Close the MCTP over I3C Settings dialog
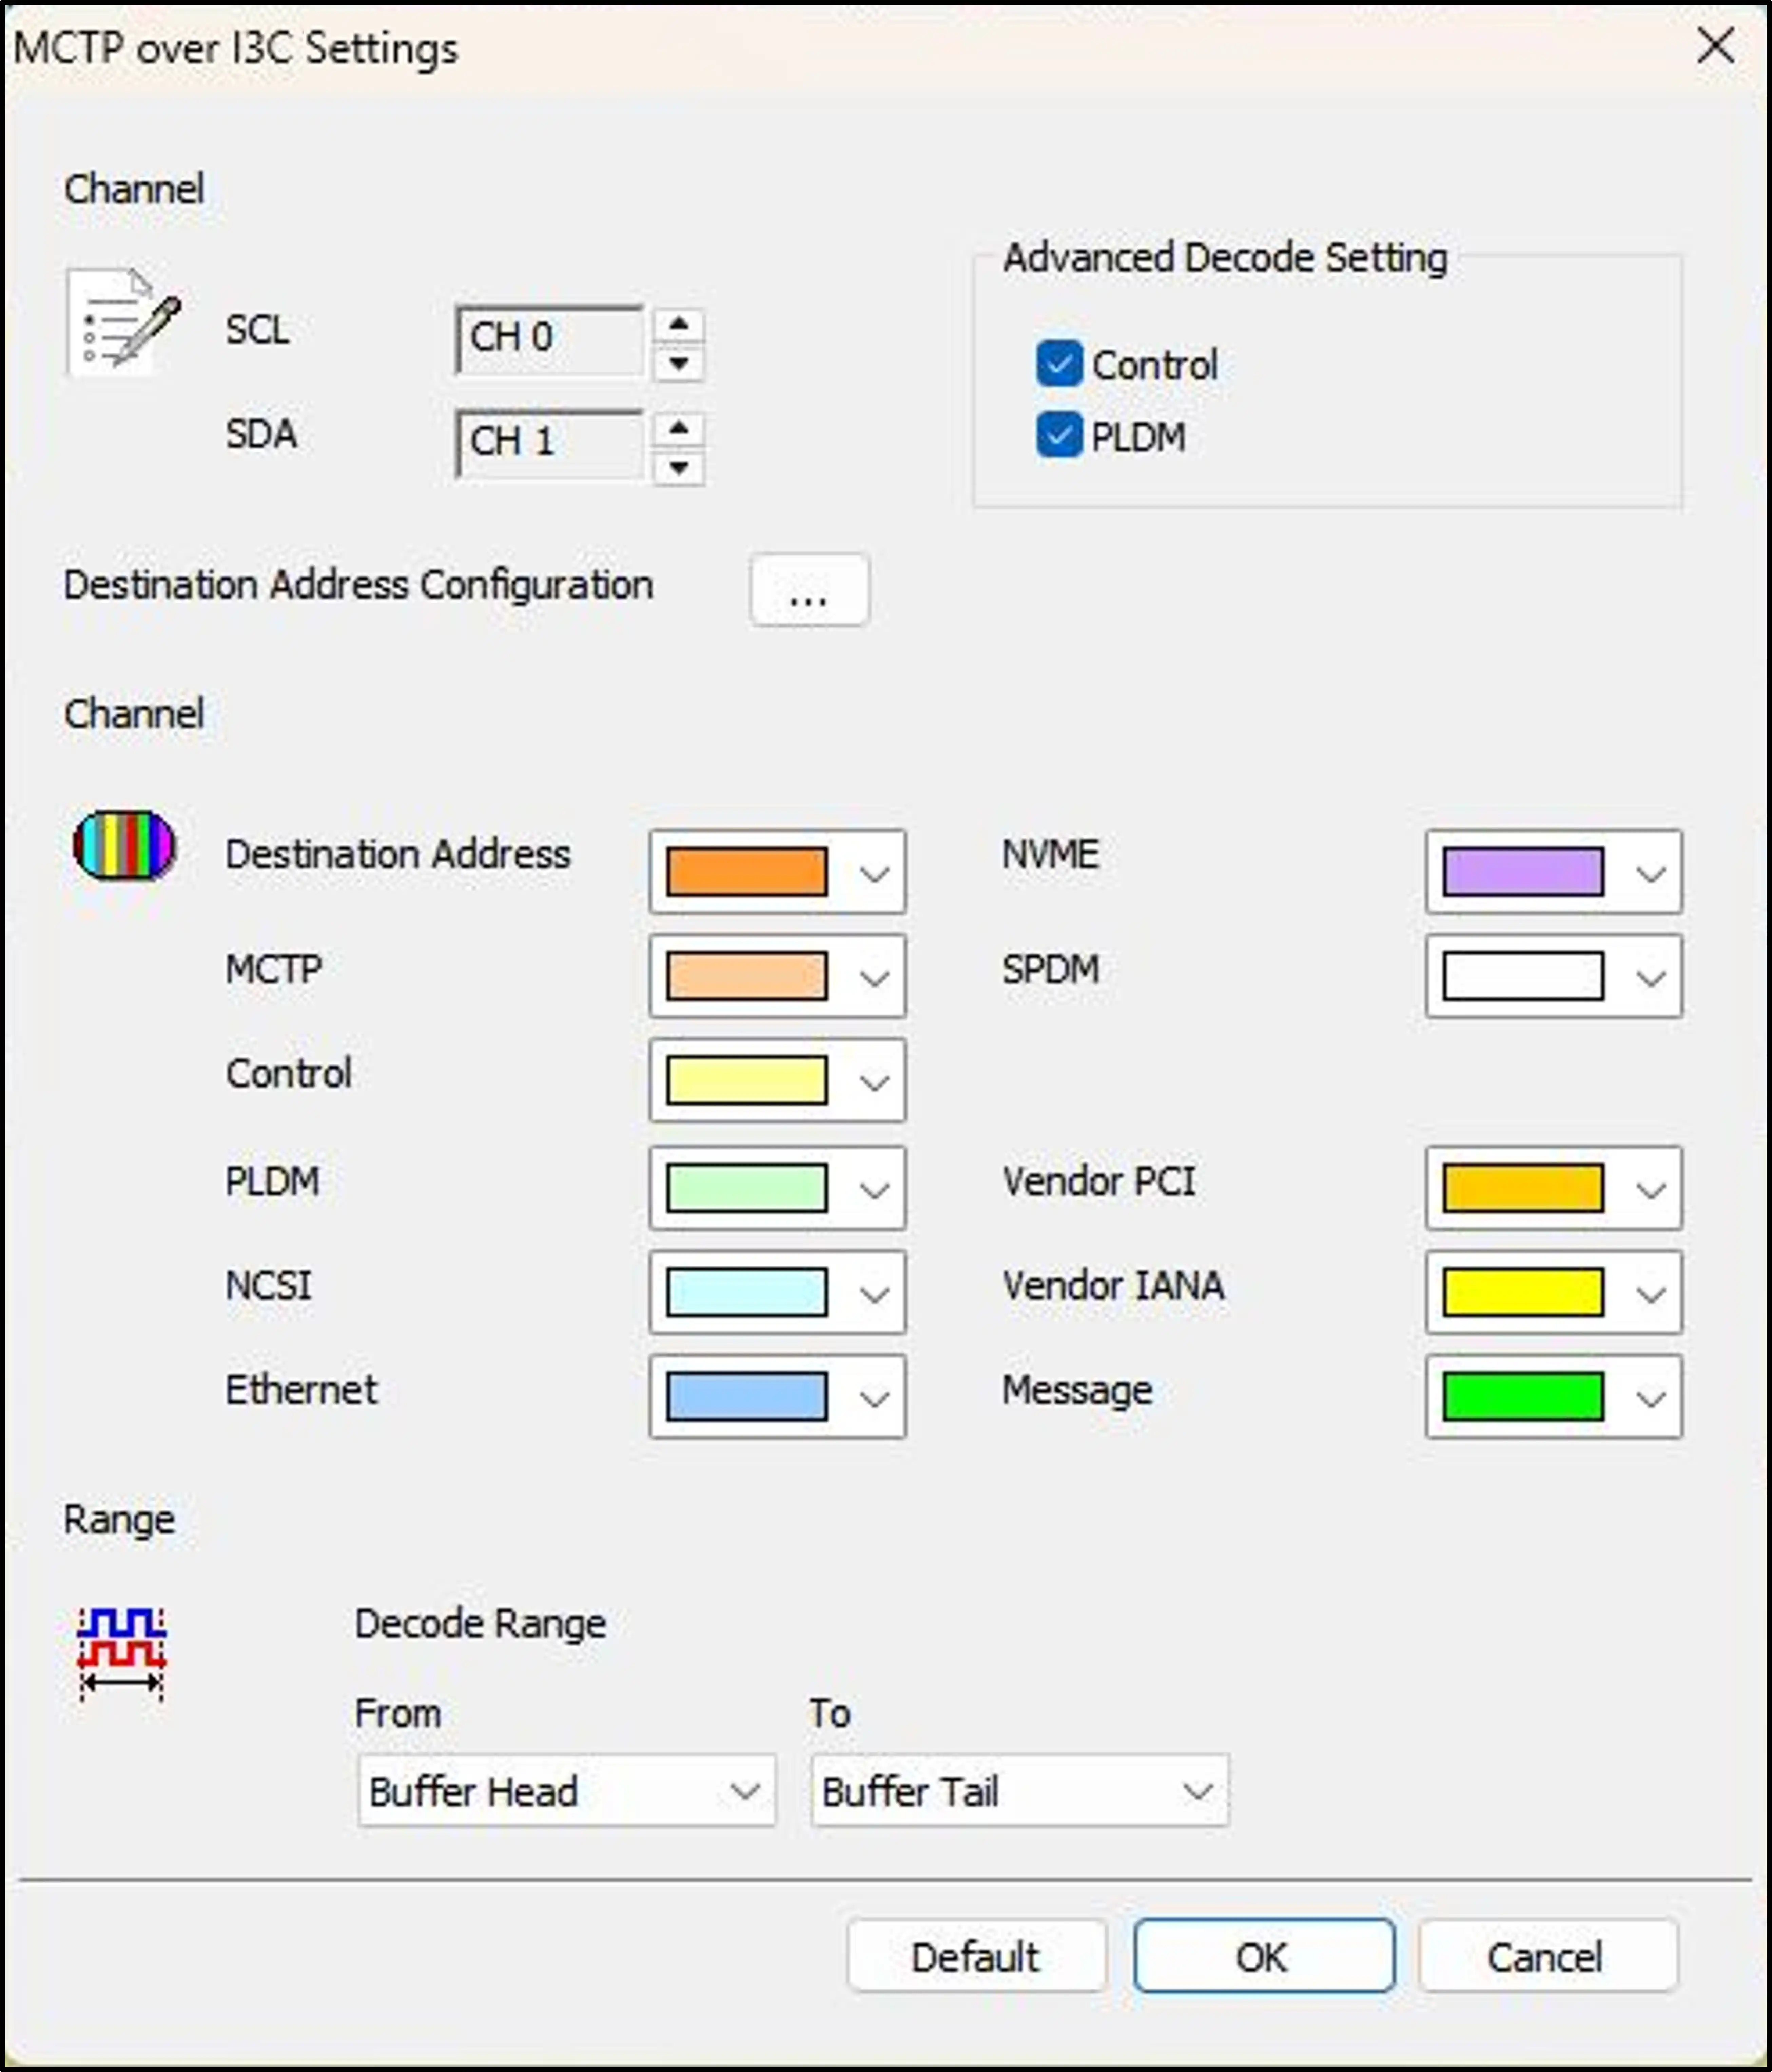Screen dimensions: 1772x2072 click(x=1716, y=46)
